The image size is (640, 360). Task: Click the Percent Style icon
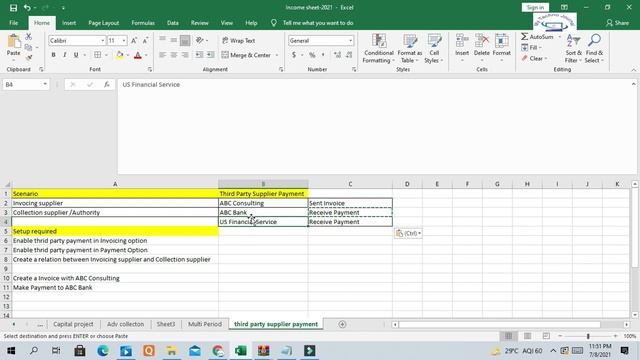[312, 55]
